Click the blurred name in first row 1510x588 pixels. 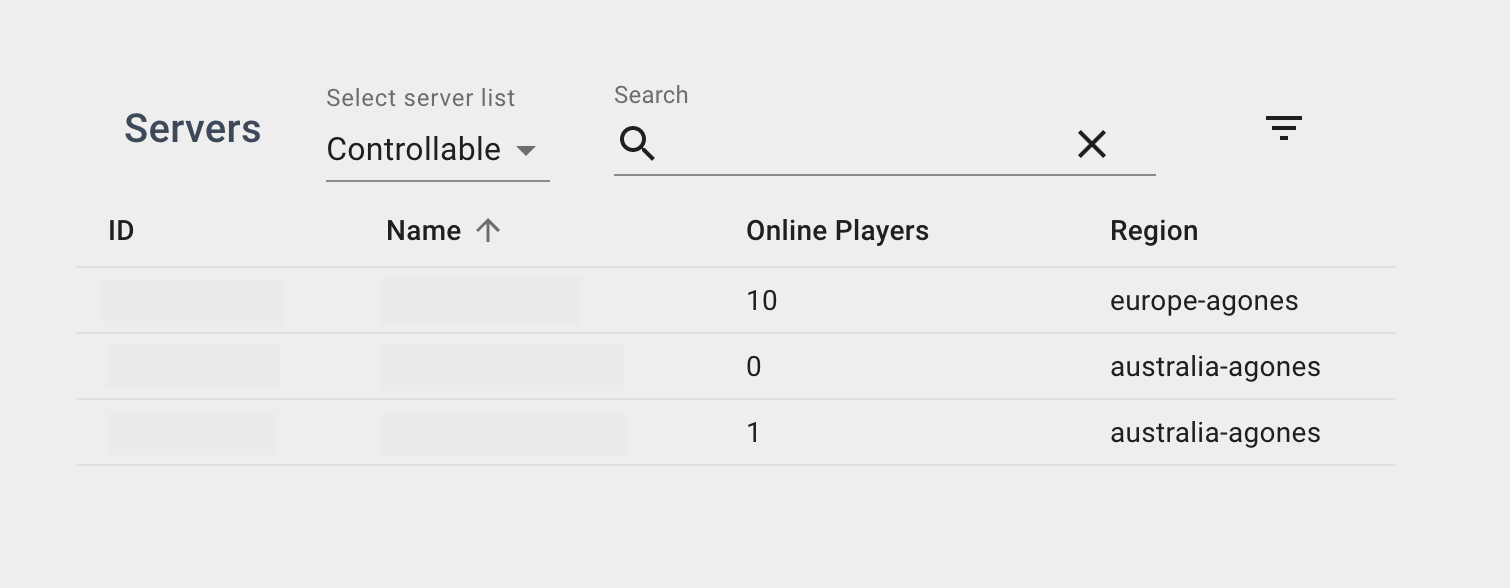coord(481,301)
